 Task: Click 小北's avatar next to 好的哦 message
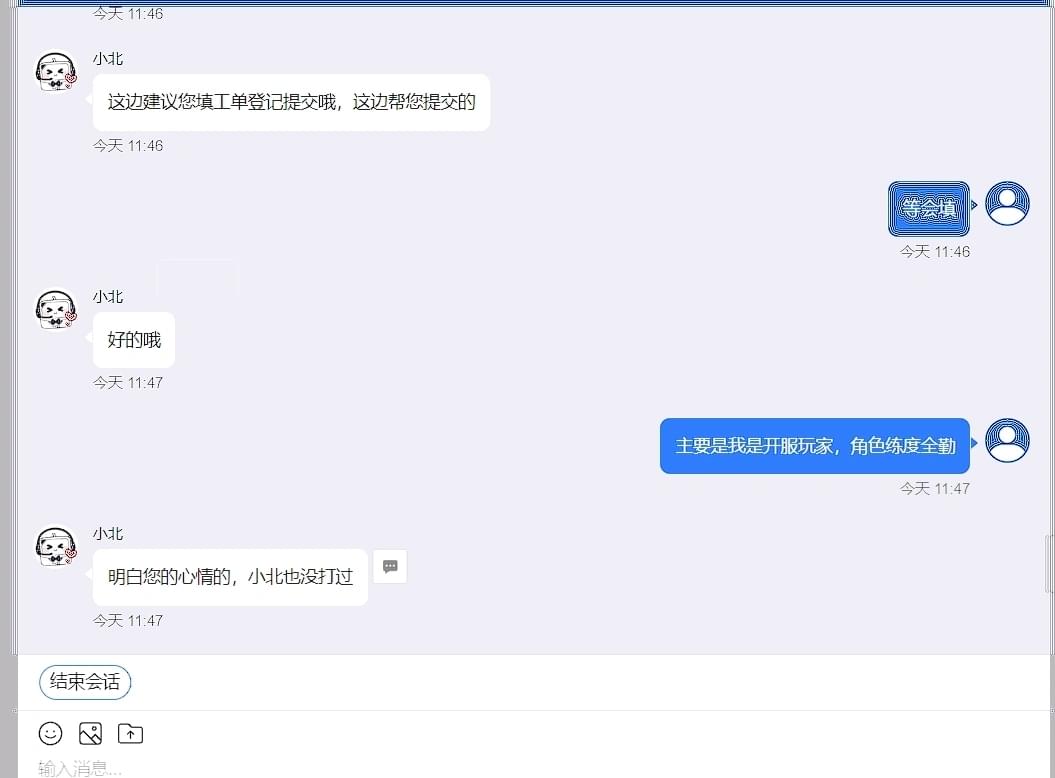coord(56,310)
